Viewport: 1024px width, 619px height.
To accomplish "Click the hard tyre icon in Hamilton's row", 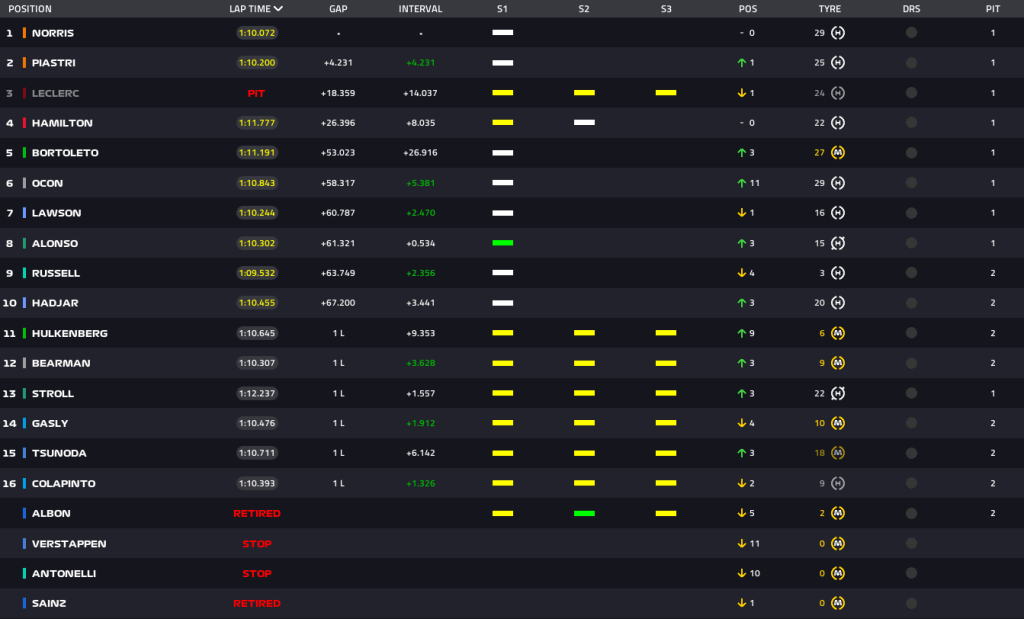I will [x=838, y=123].
